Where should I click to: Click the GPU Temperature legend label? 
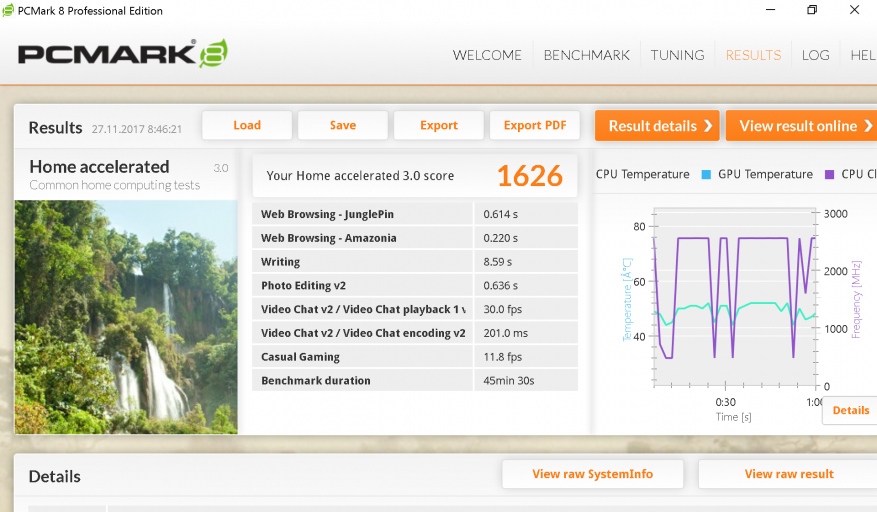click(x=765, y=174)
